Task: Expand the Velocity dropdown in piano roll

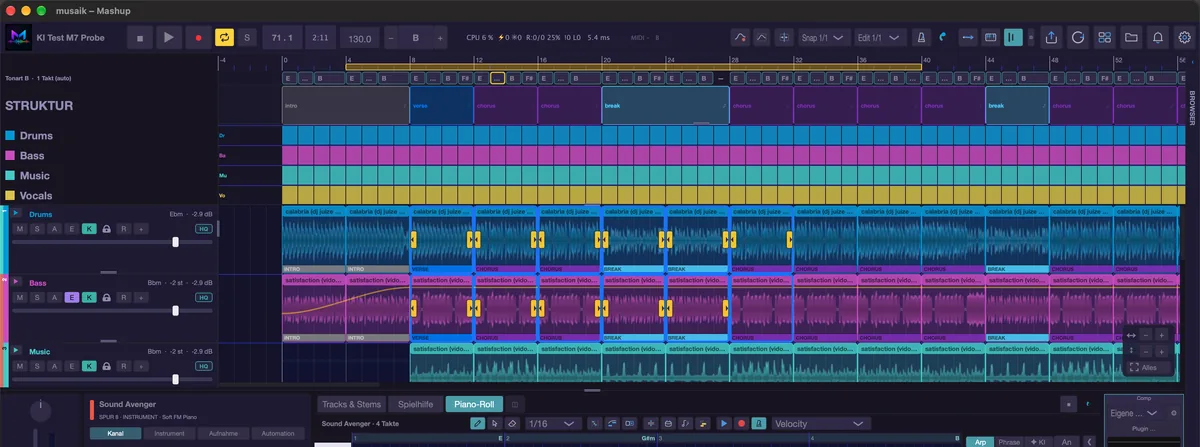Action: pos(814,424)
